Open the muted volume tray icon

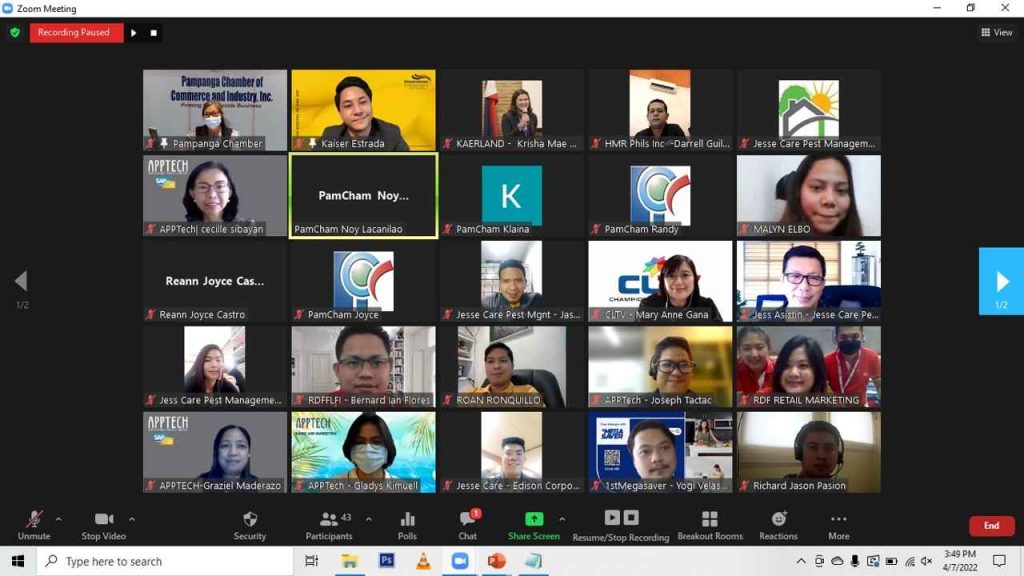pyautogui.click(x=927, y=561)
